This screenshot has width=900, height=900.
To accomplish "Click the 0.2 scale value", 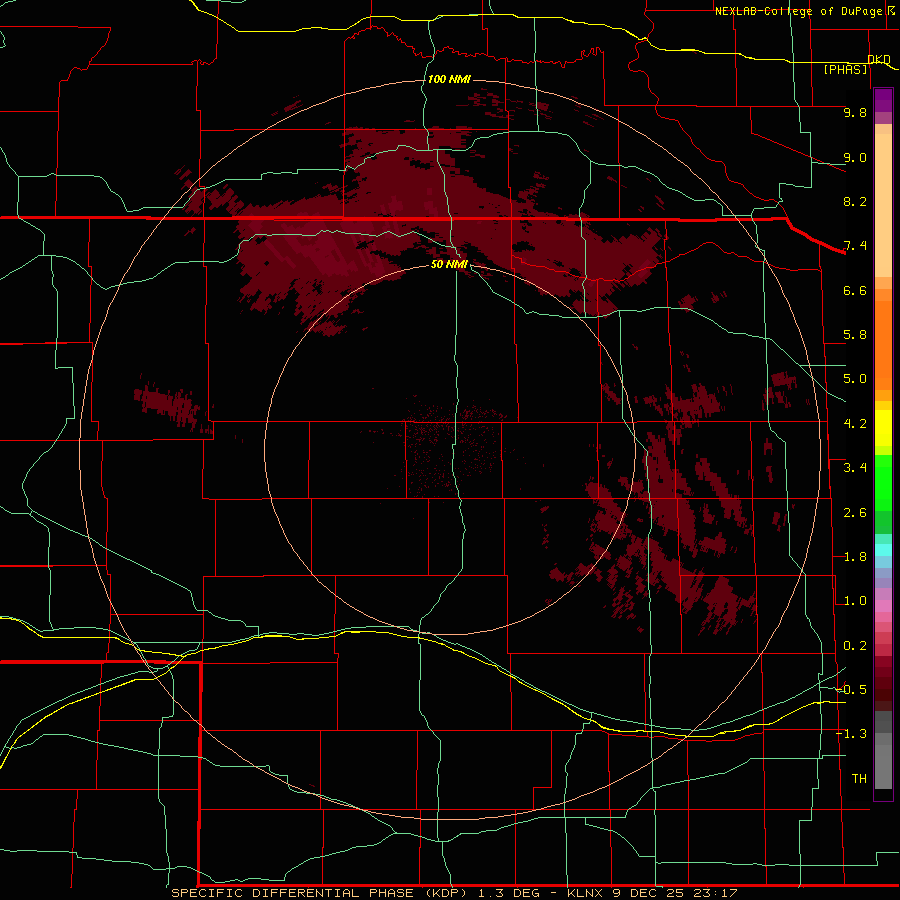I will pos(855,646).
